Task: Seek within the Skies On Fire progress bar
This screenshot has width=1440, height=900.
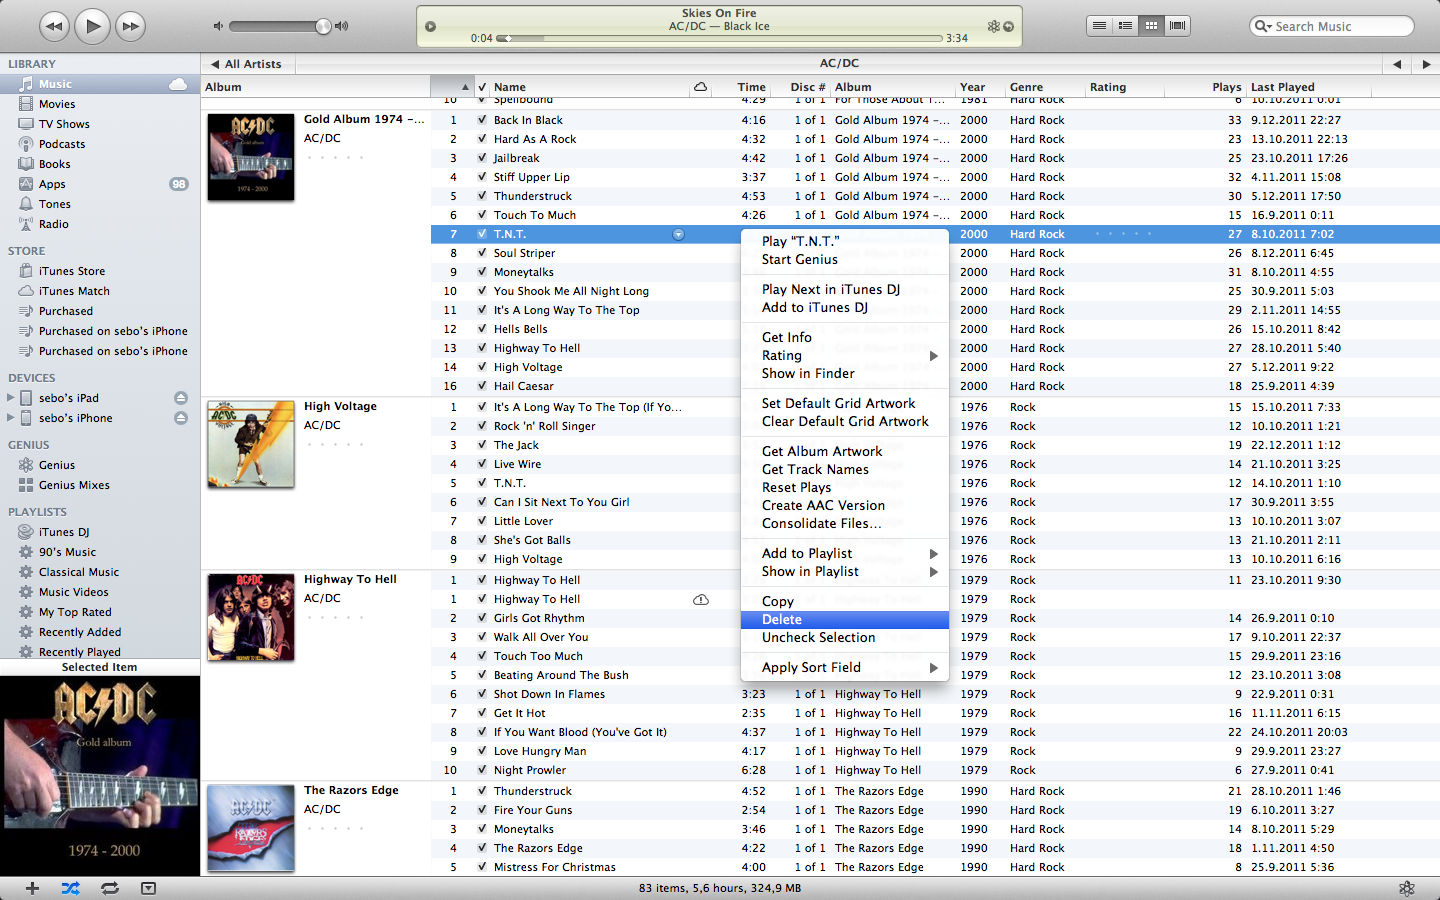Action: pos(720,38)
